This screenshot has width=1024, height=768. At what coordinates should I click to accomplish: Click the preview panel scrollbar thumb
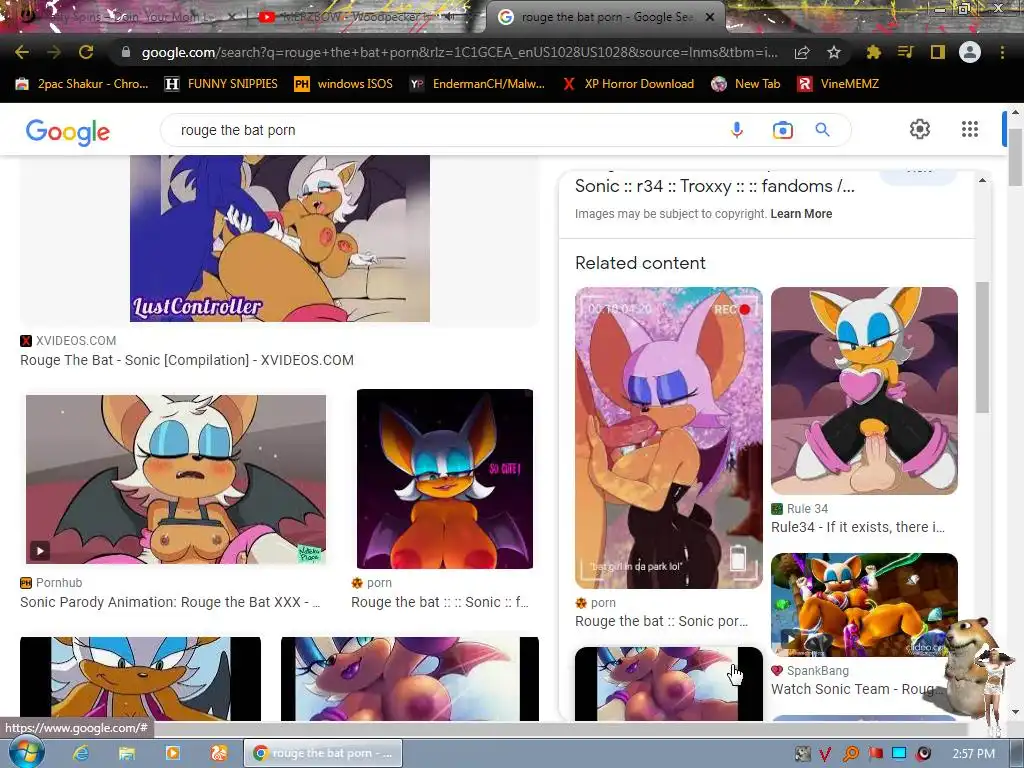coord(982,347)
